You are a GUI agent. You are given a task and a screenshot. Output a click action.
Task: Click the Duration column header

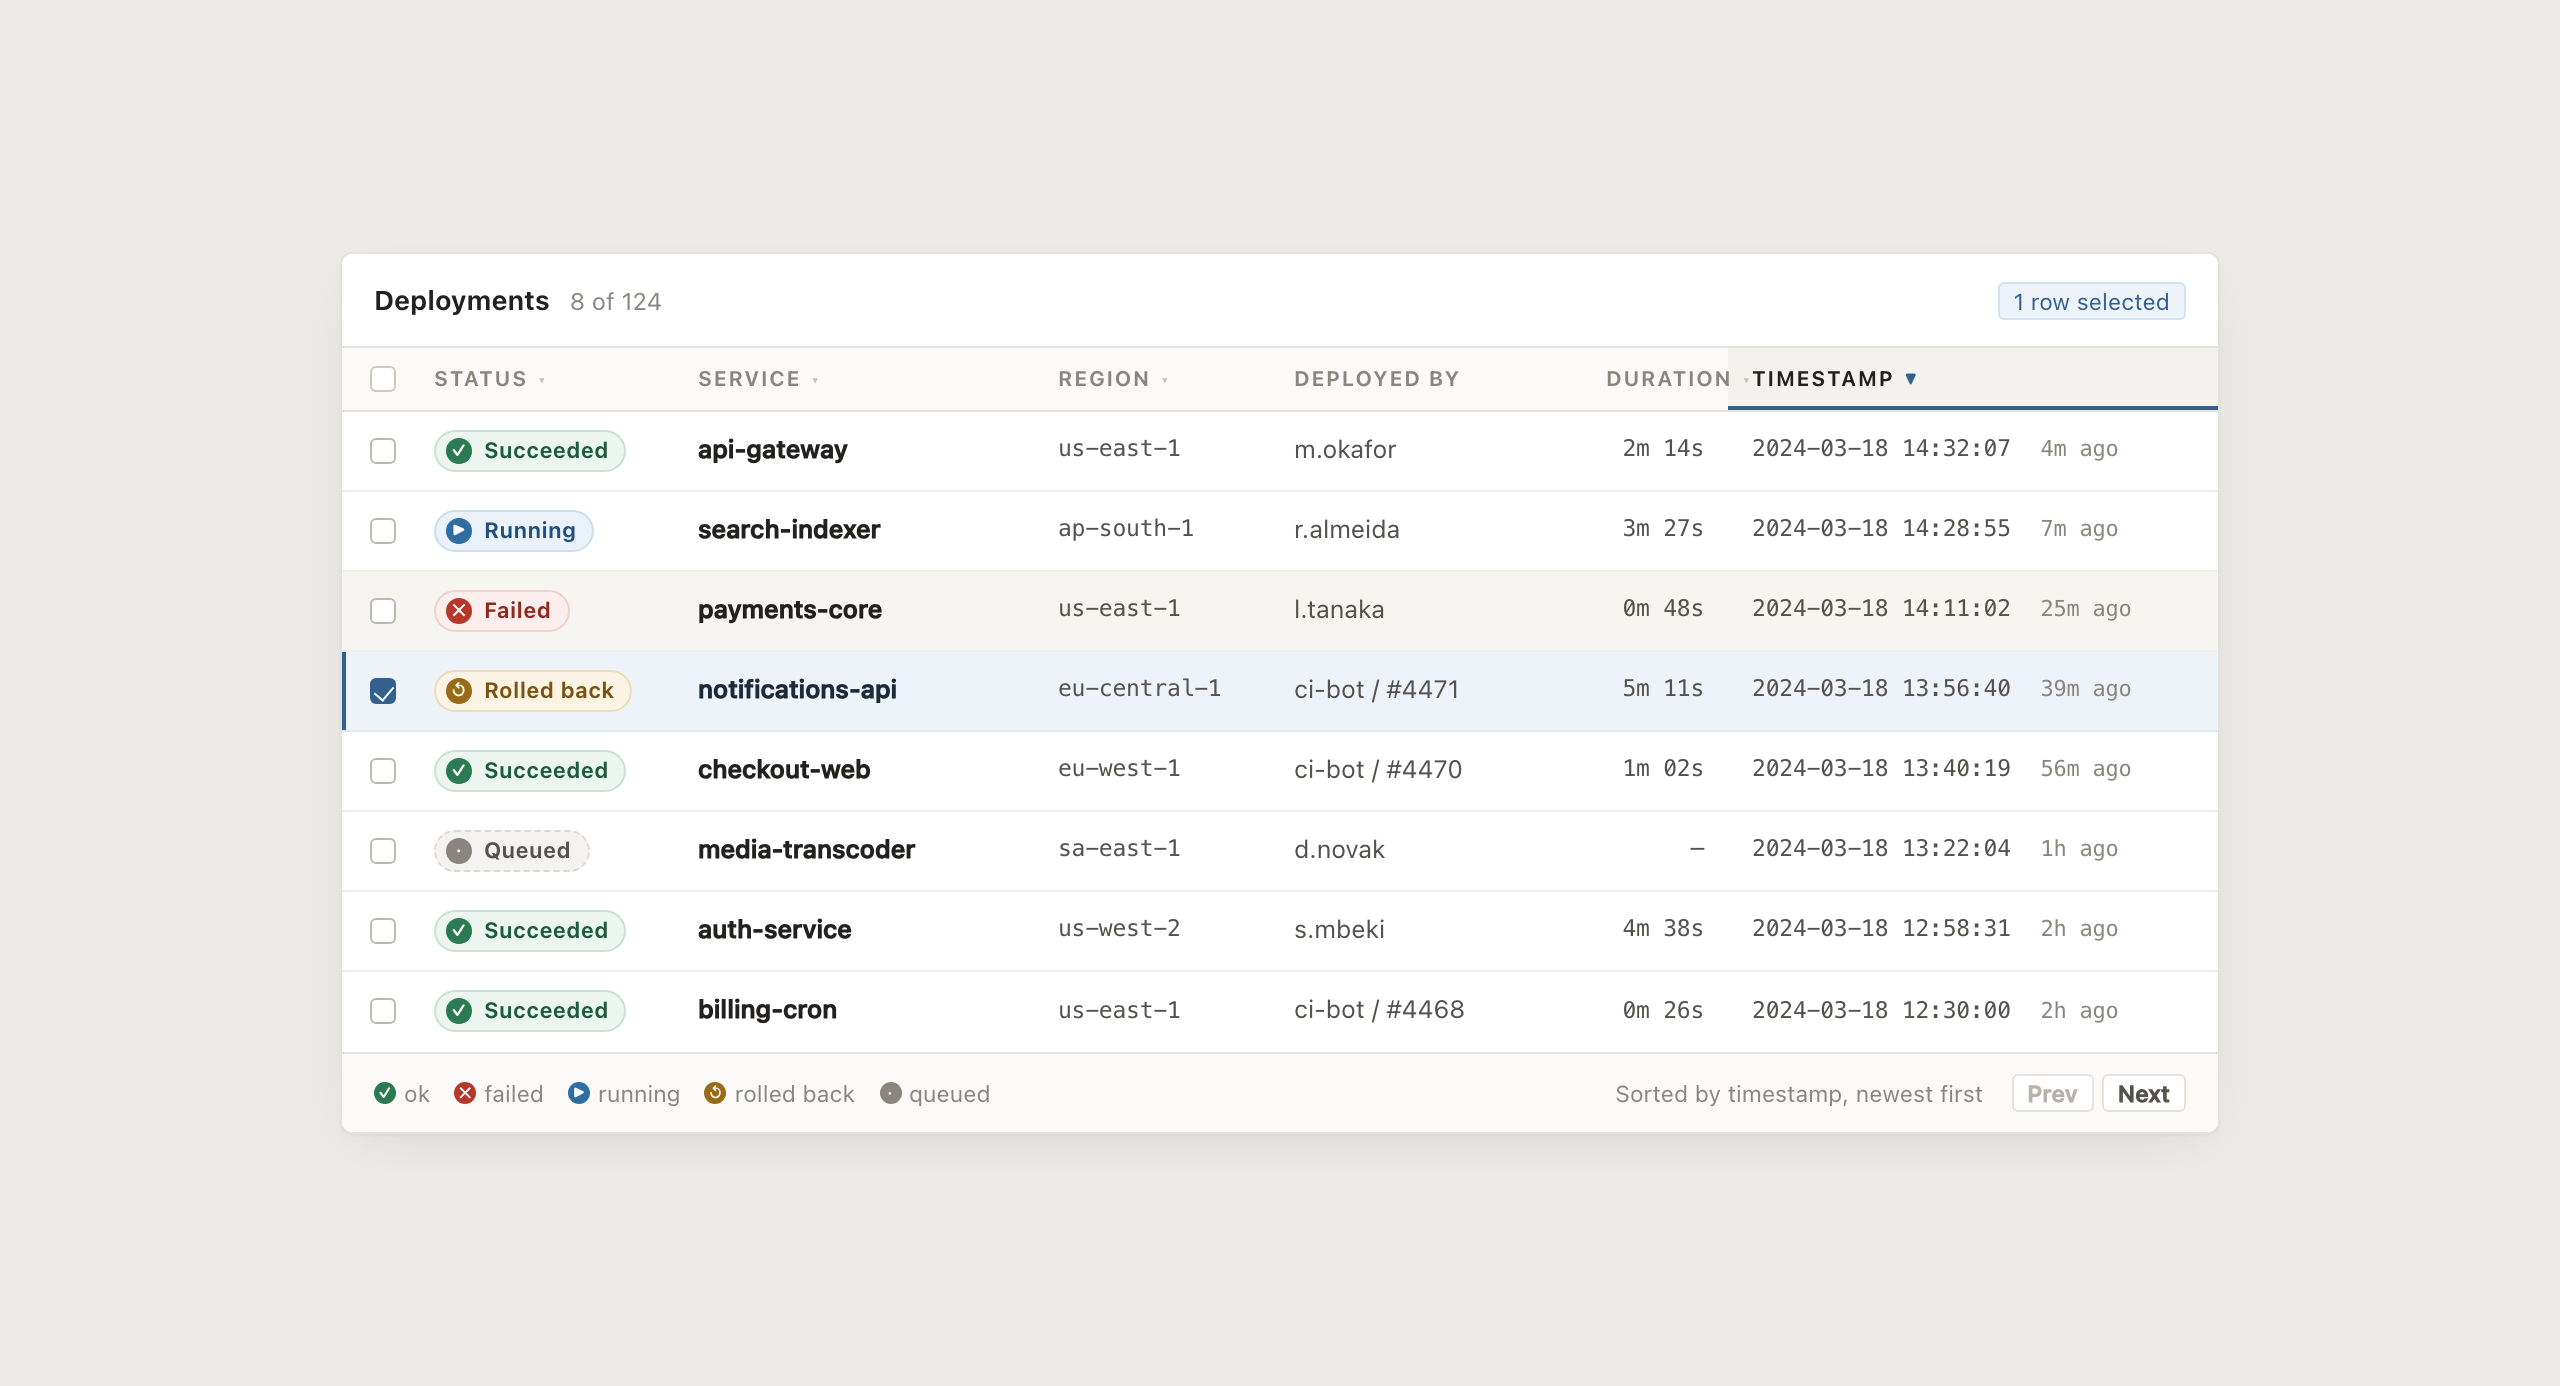[1669, 379]
